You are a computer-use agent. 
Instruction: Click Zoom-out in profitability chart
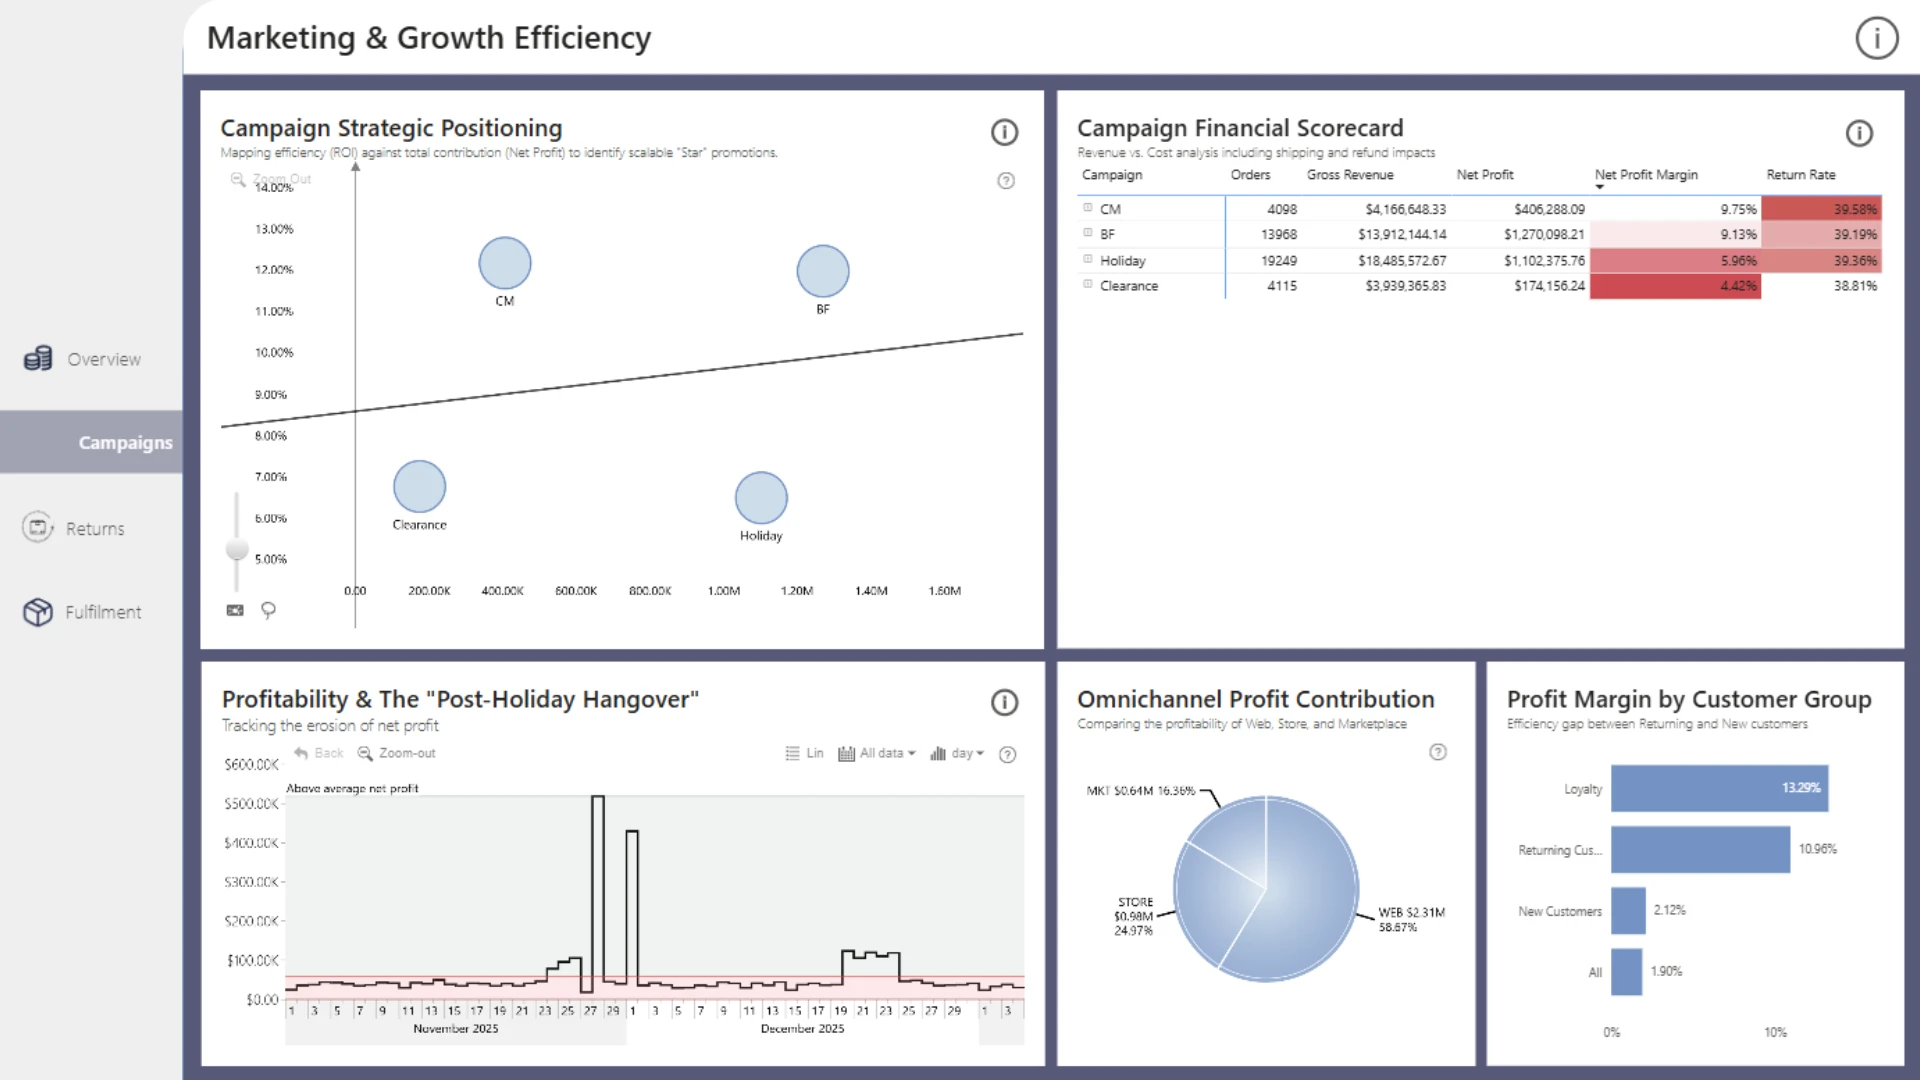397,753
